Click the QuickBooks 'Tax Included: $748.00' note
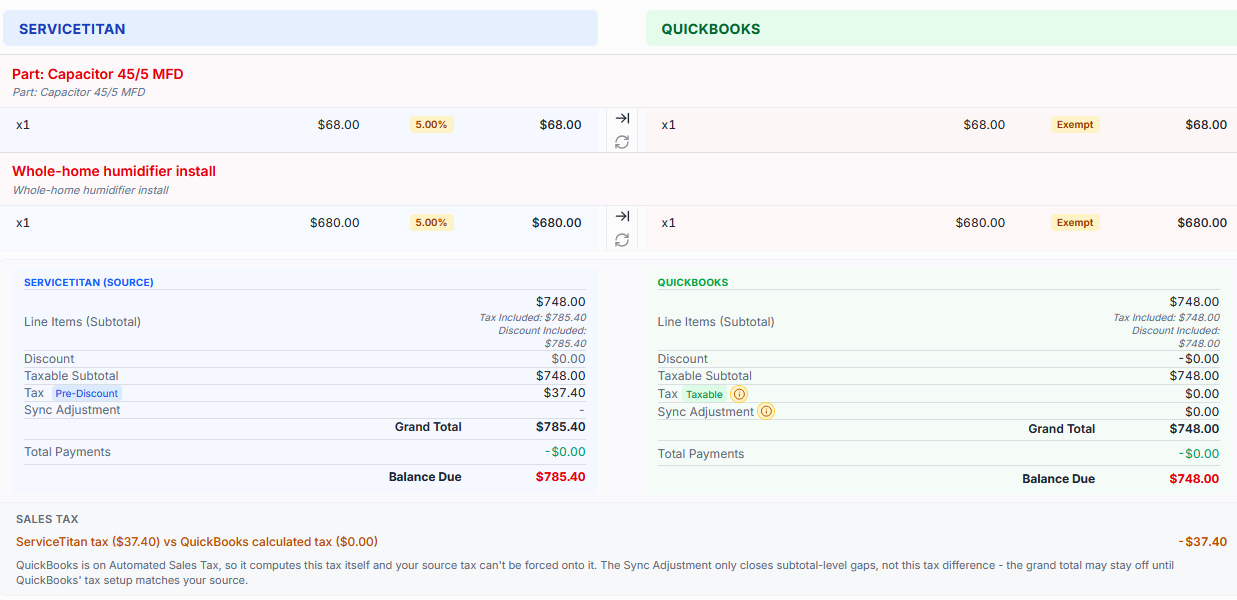 point(1166,318)
